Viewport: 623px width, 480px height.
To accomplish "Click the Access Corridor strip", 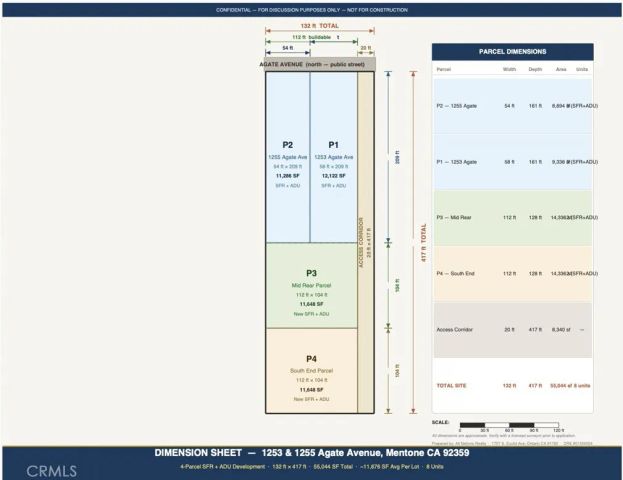I will tap(366, 242).
